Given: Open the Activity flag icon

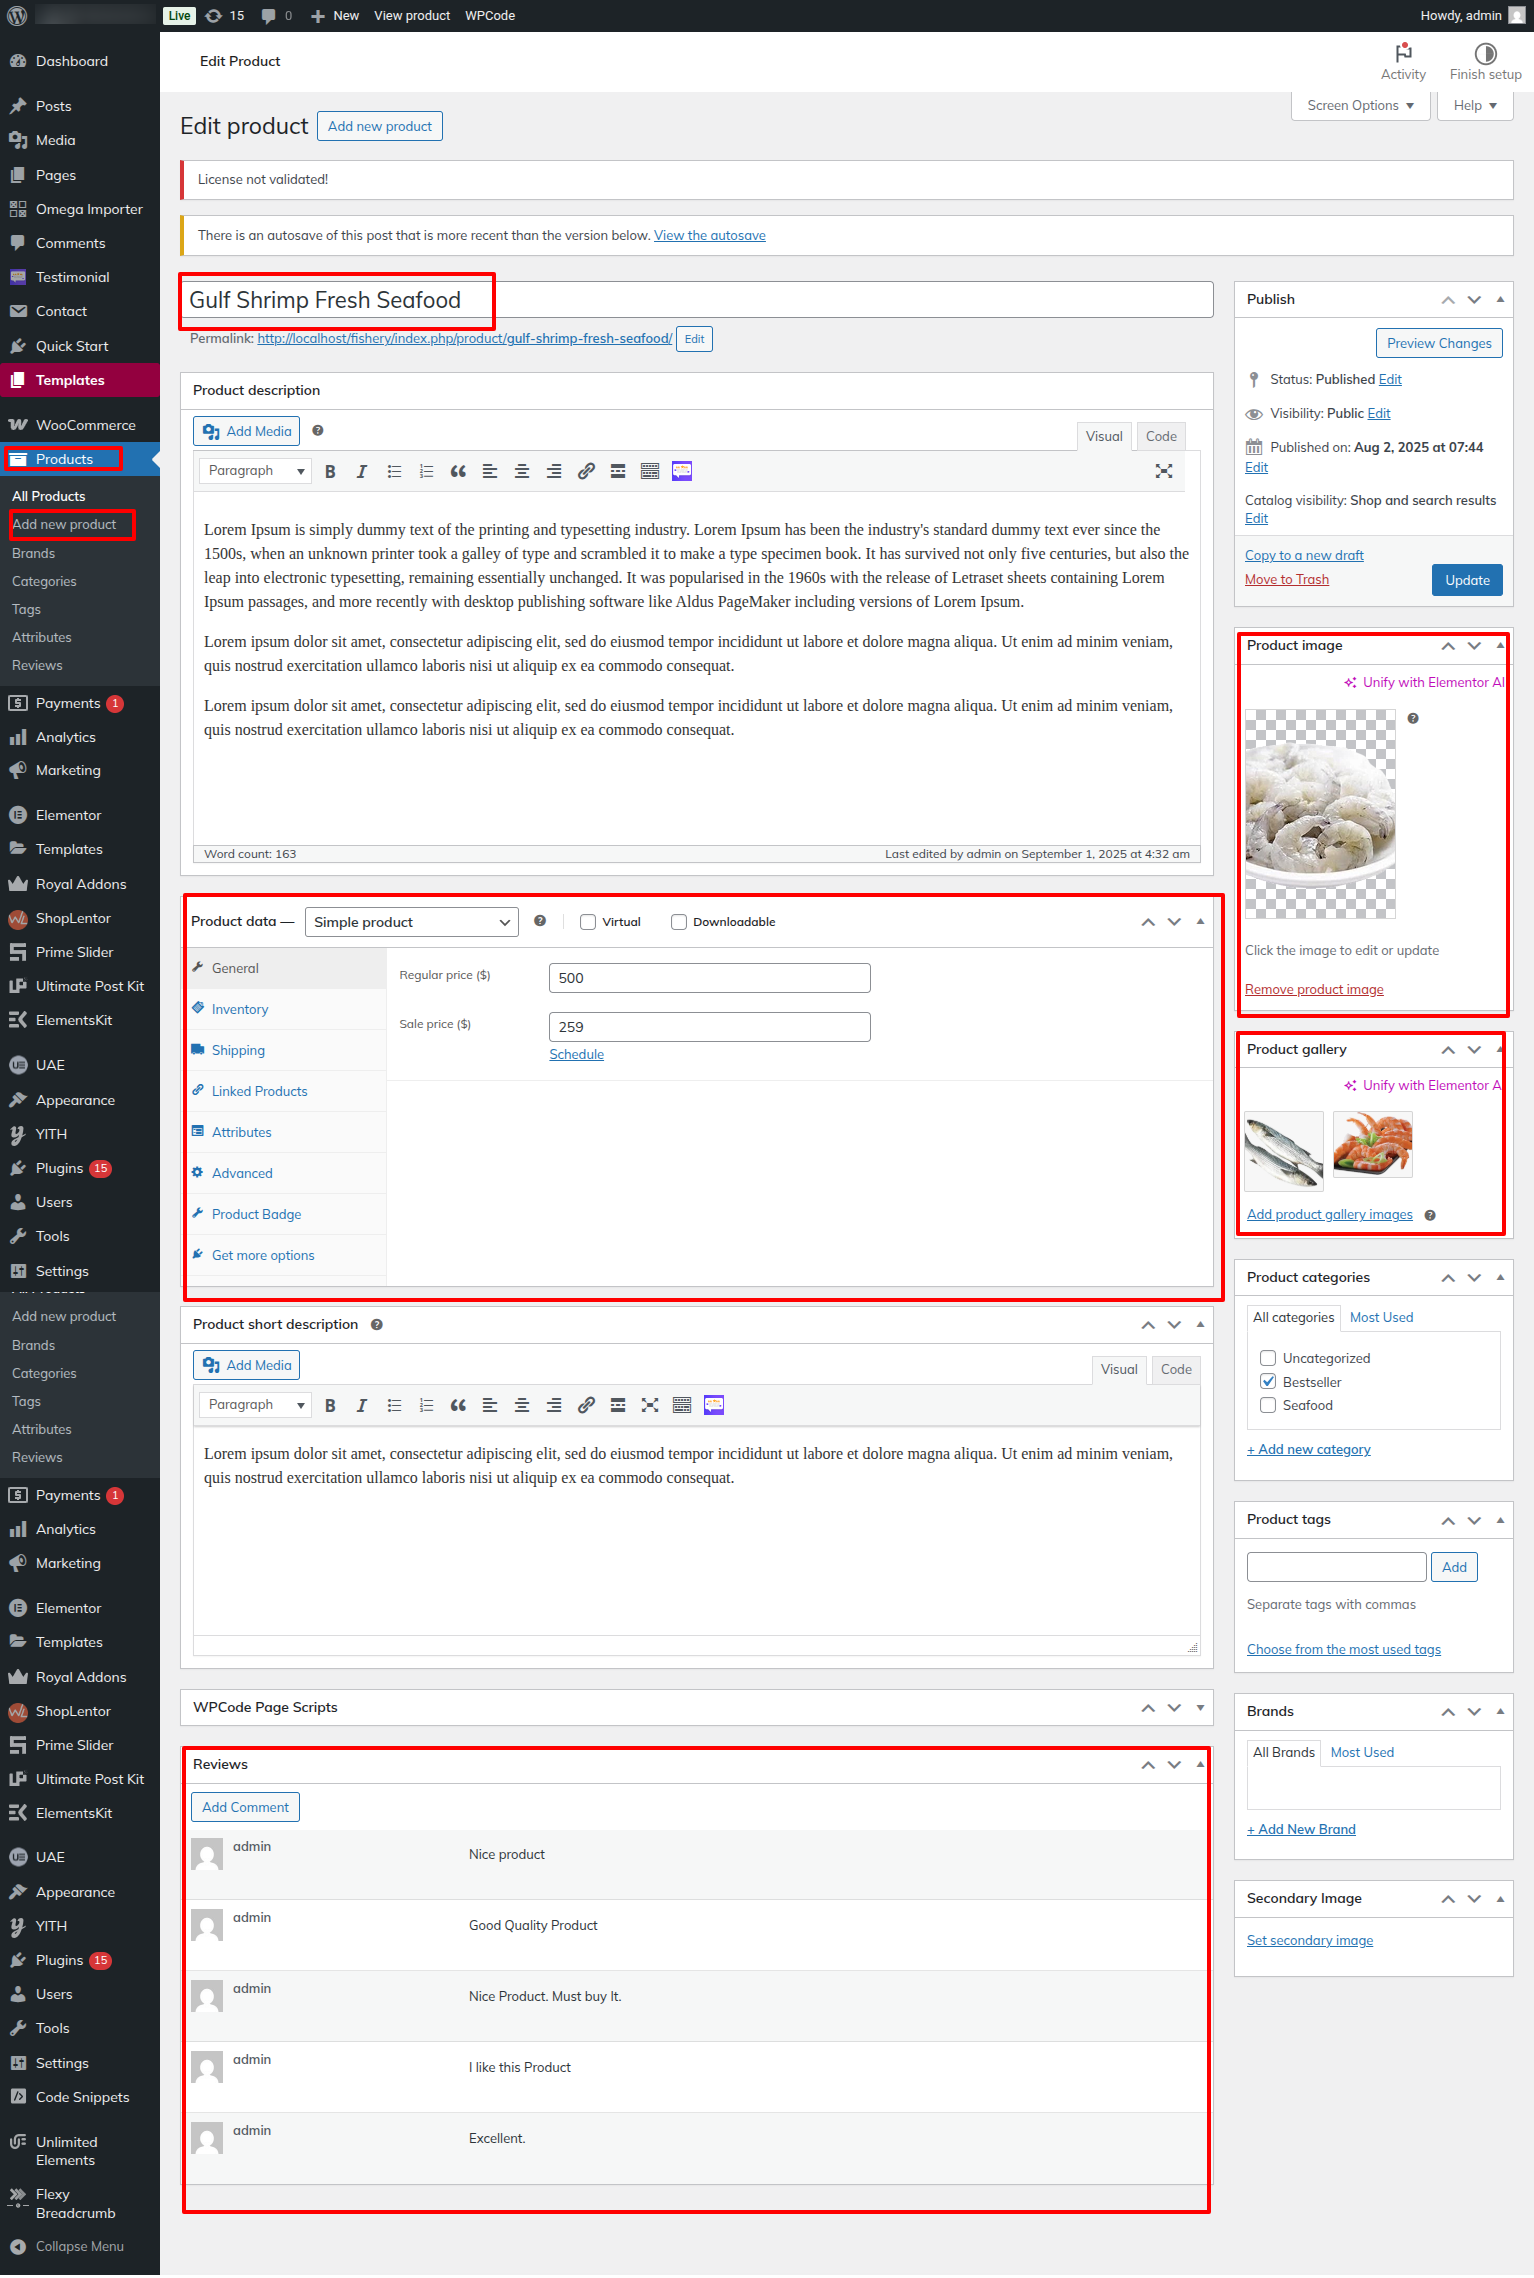Looking at the screenshot, I should tap(1403, 53).
